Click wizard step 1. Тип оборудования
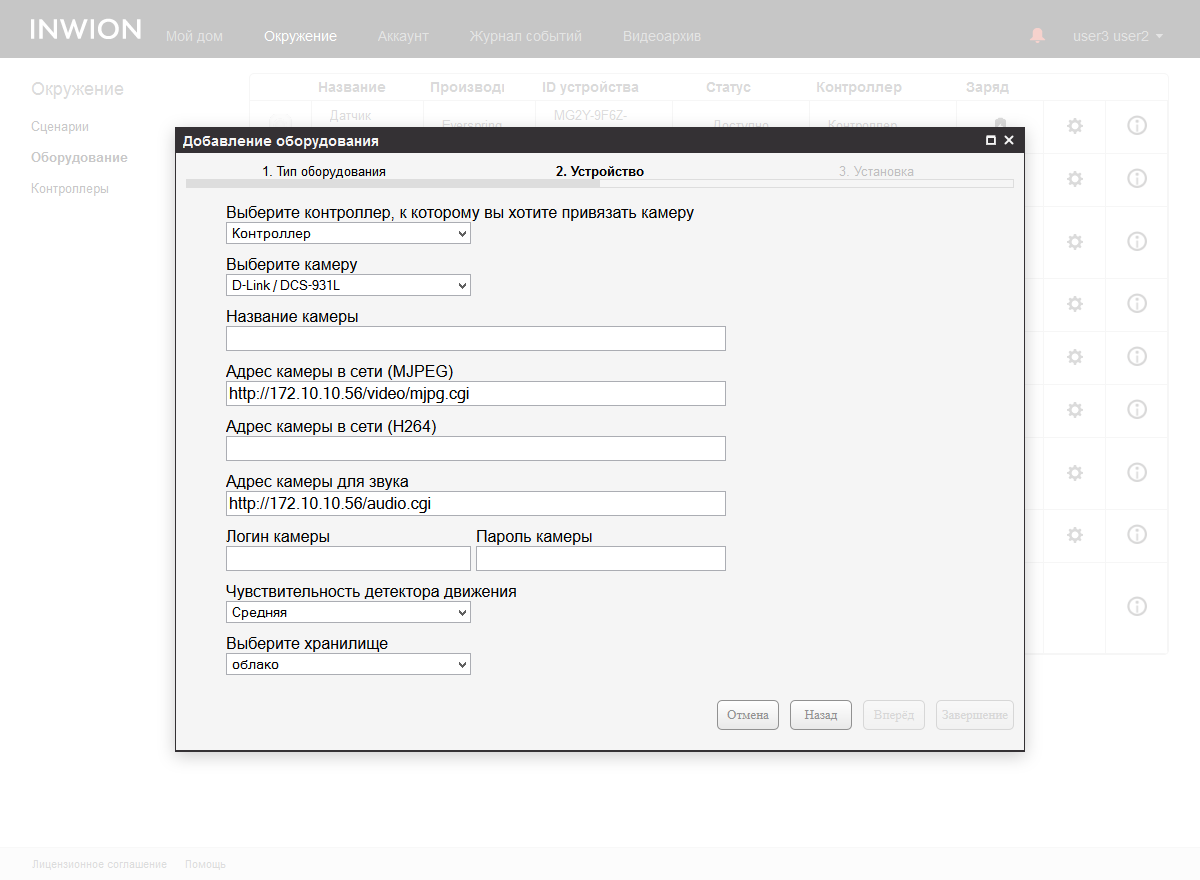This screenshot has height=880, width=1200. click(324, 172)
